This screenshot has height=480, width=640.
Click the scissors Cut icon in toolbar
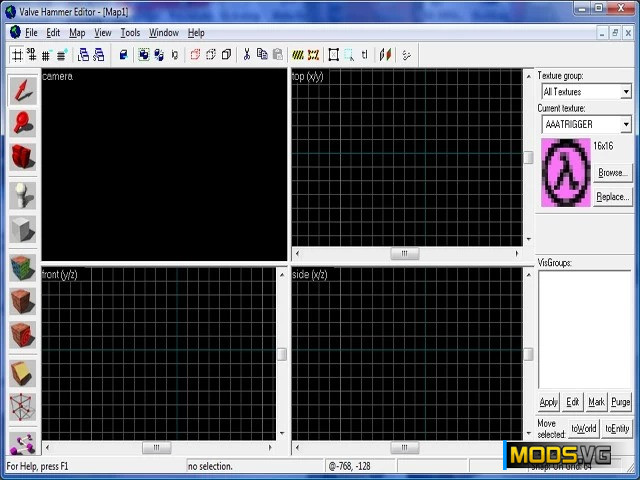(x=247, y=54)
